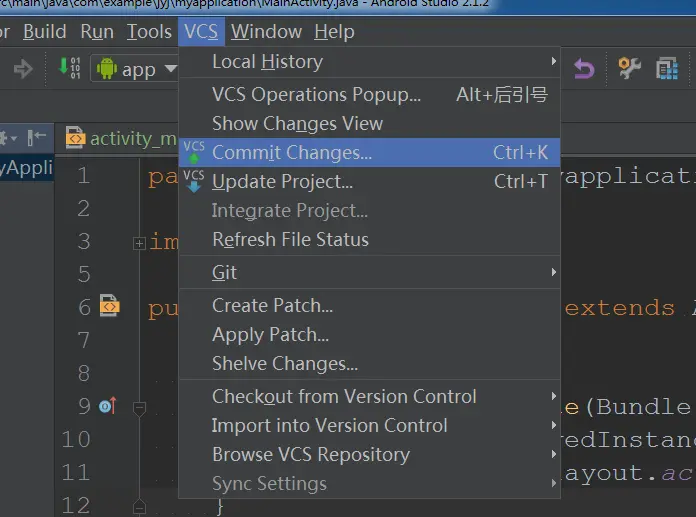Open the Run menu

[x=97, y=32]
